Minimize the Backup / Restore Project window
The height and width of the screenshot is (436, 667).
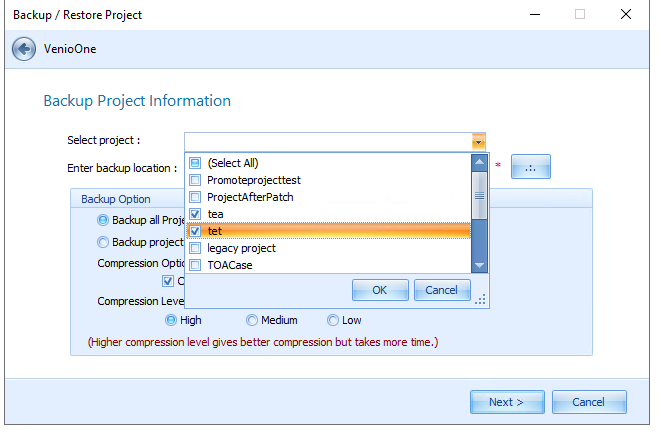click(535, 14)
